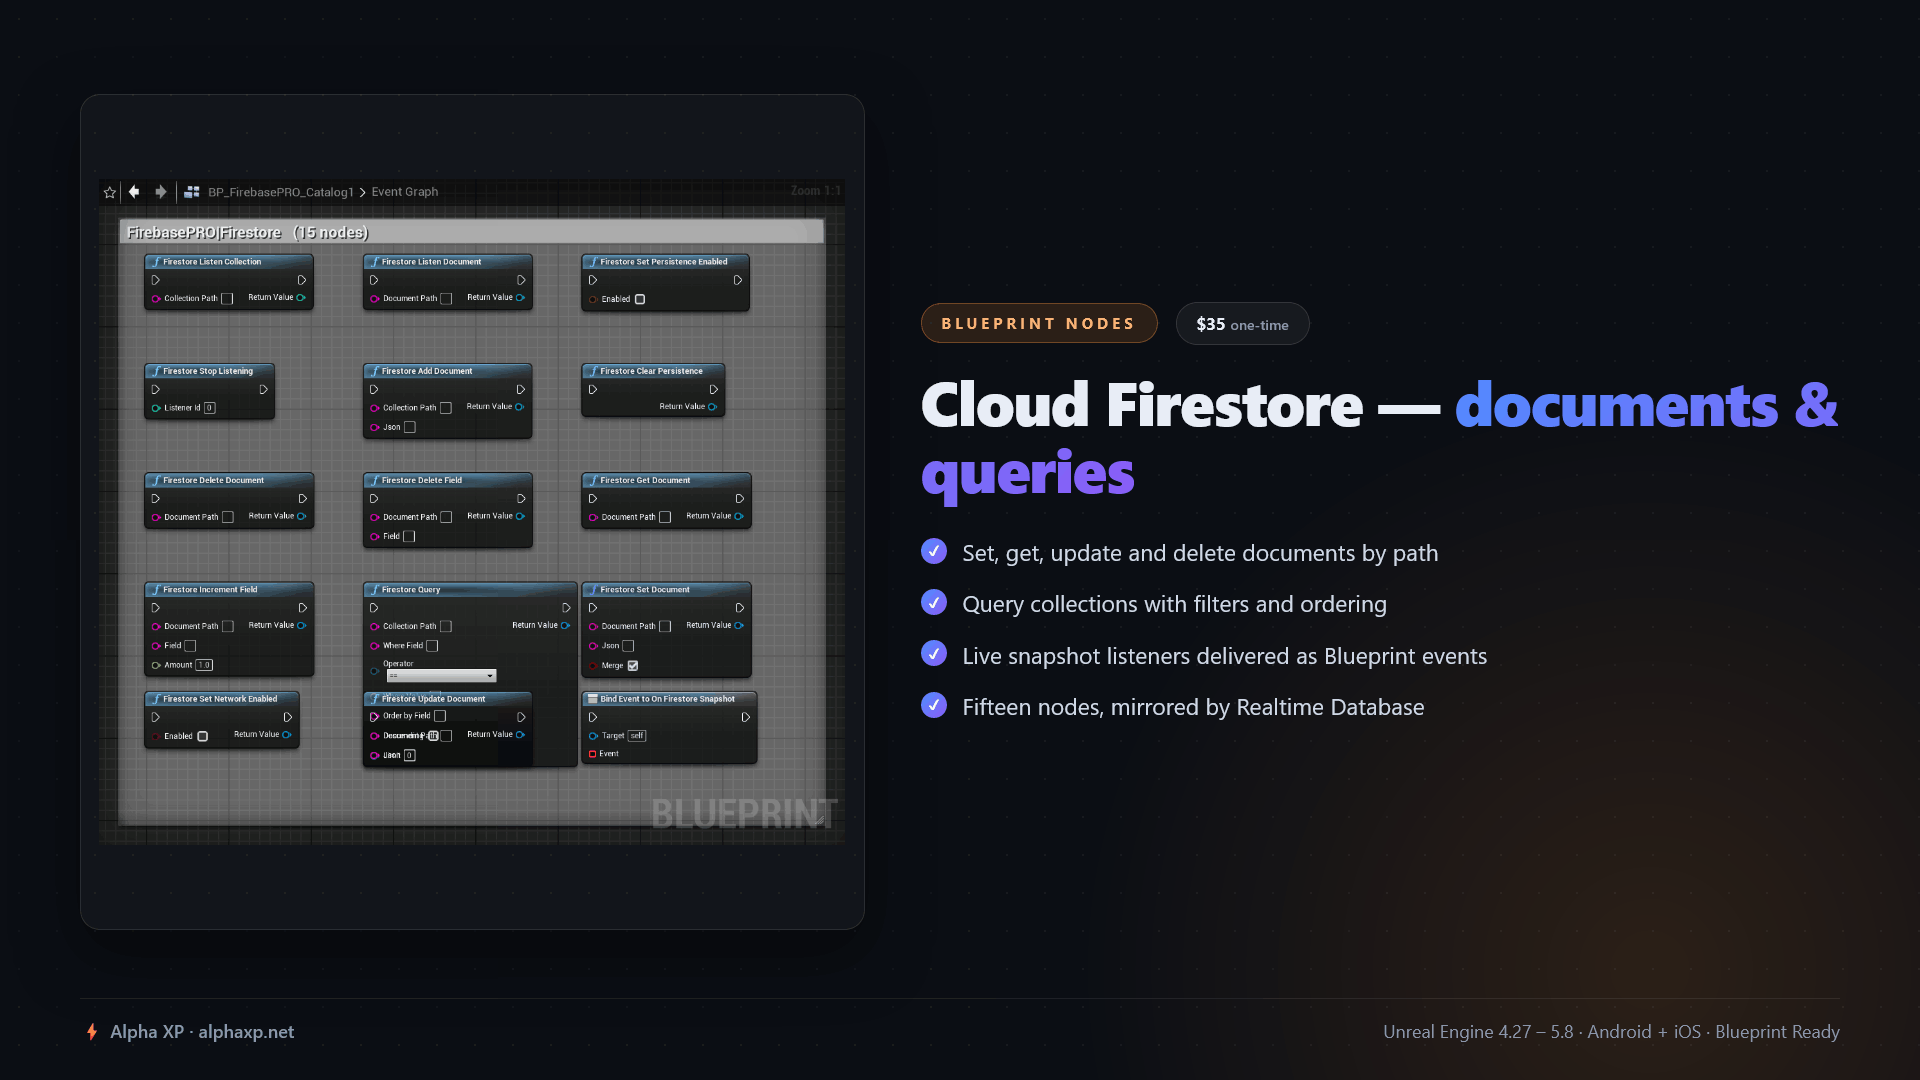This screenshot has height=1080, width=1920.
Task: Click 'Live snapshot listeners delivered as Blueprint events' text
Action: tap(1224, 656)
